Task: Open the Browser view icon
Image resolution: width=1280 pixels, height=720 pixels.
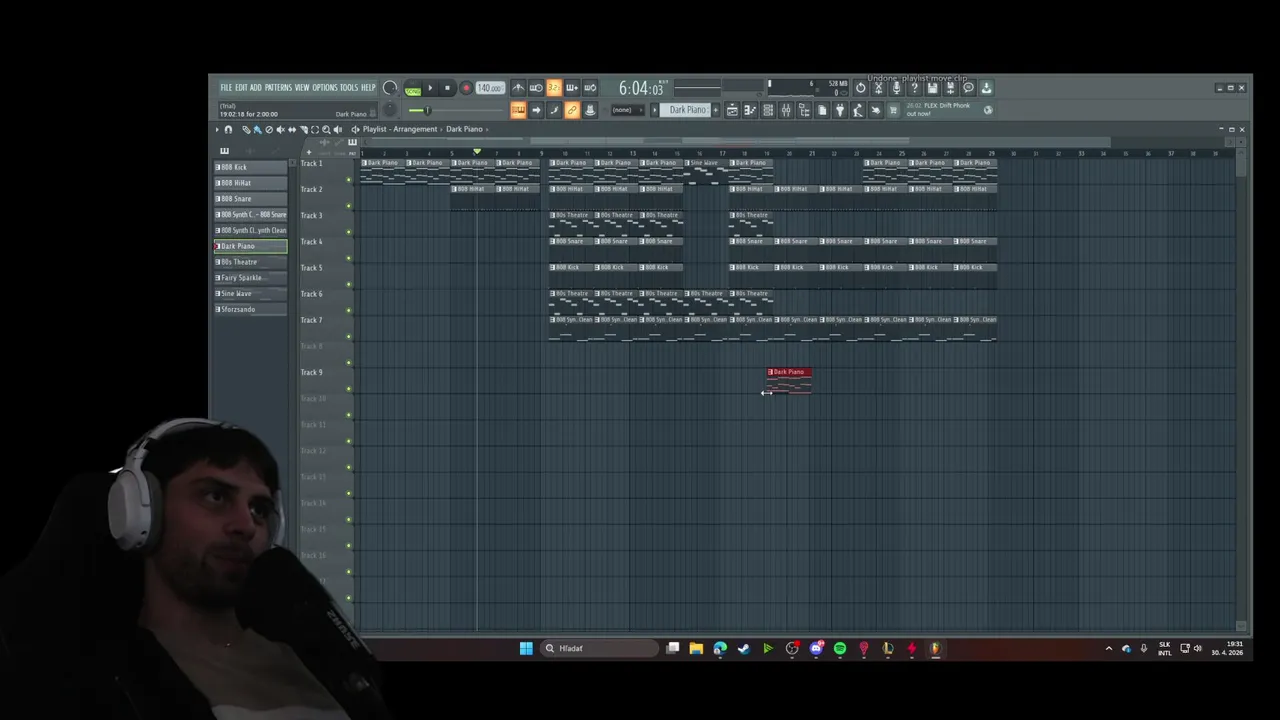Action: pyautogui.click(x=804, y=110)
